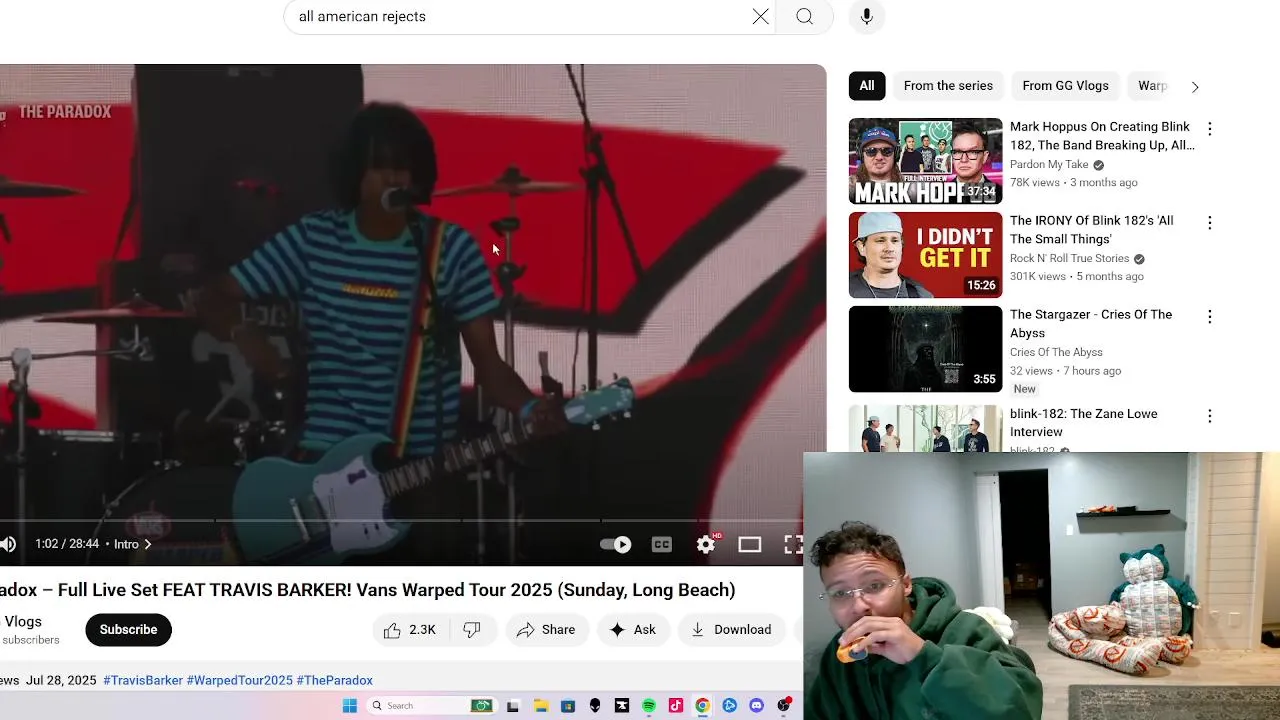Image resolution: width=1280 pixels, height=720 pixels.
Task: Open 'Mark Hoppus On Creating Blink 182' title
Action: [1102, 136]
